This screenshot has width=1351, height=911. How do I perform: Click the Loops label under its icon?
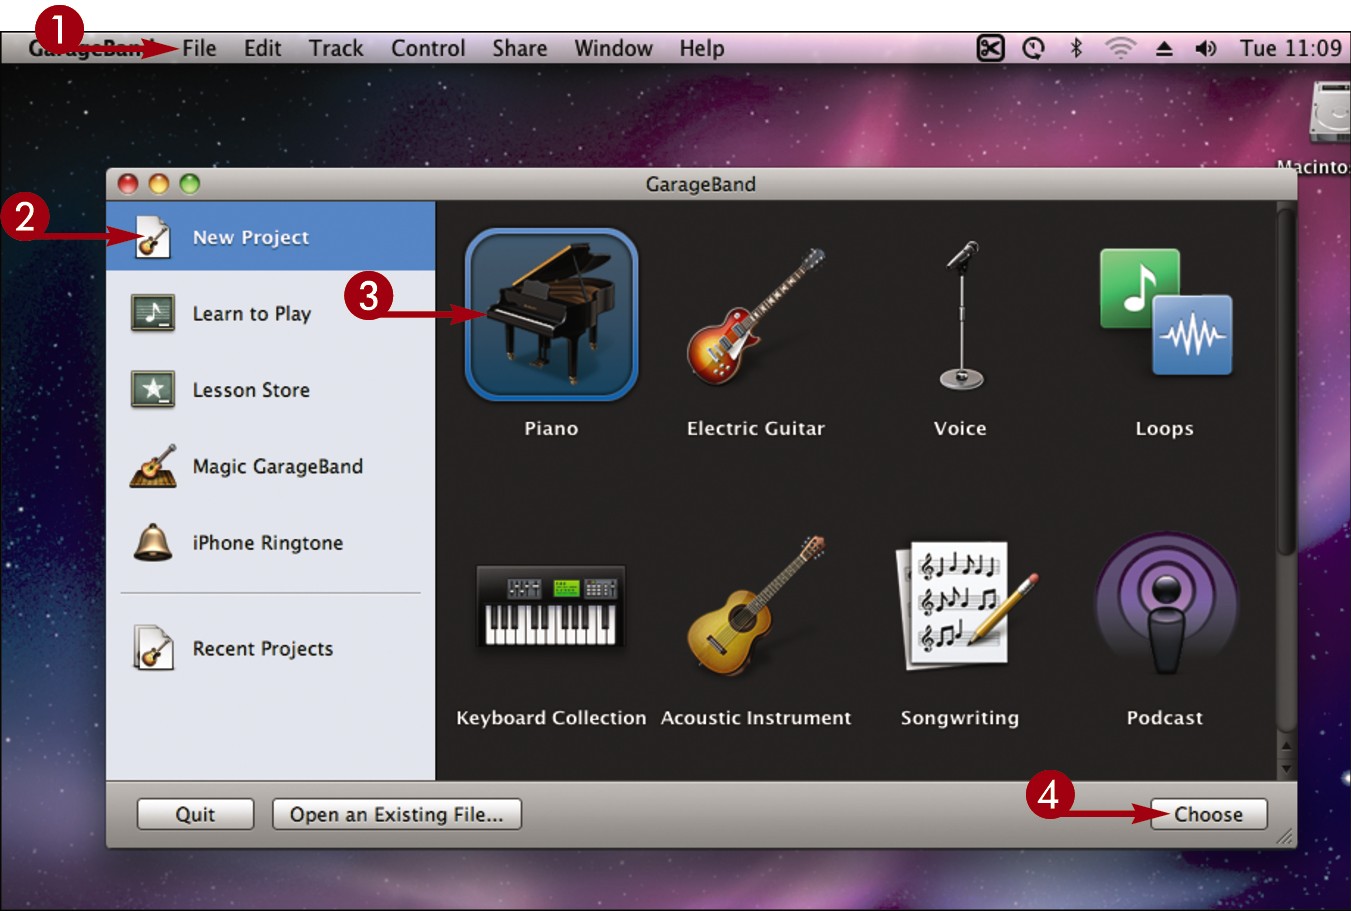point(1165,428)
